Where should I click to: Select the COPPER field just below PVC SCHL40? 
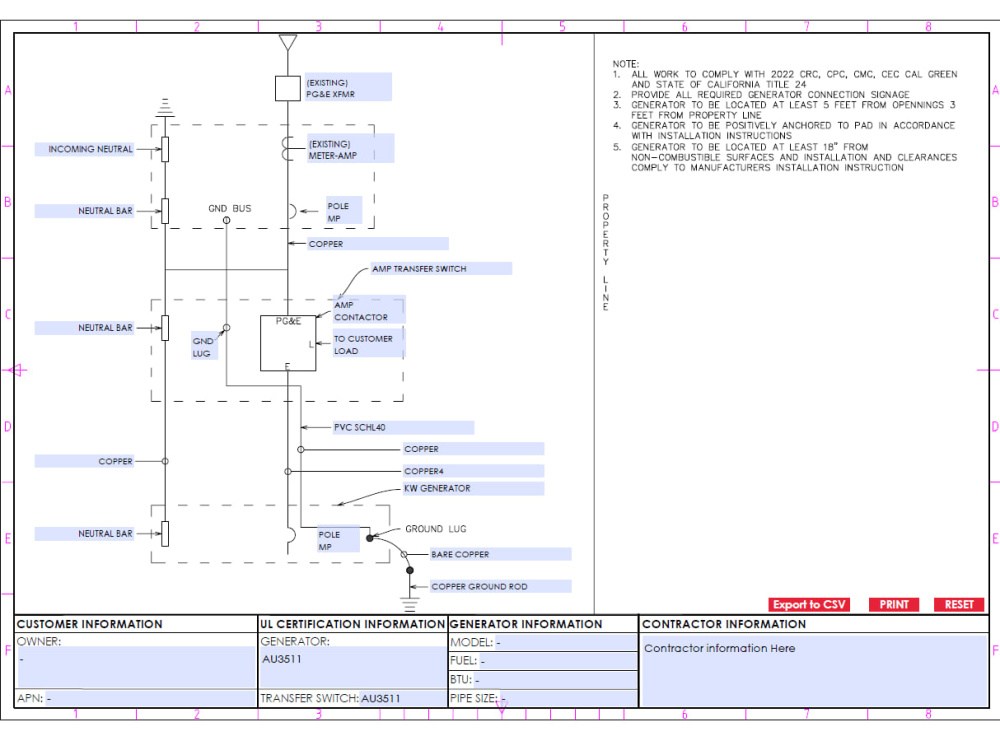pos(473,449)
